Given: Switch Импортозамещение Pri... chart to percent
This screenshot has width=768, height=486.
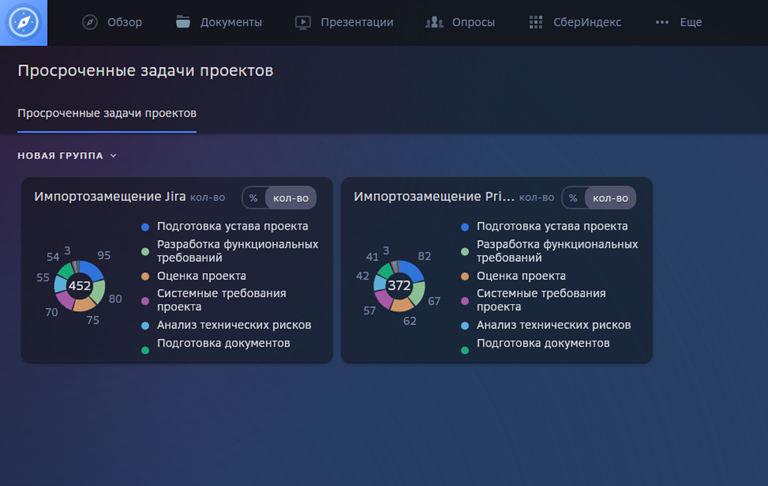Looking at the screenshot, I should [x=573, y=198].
